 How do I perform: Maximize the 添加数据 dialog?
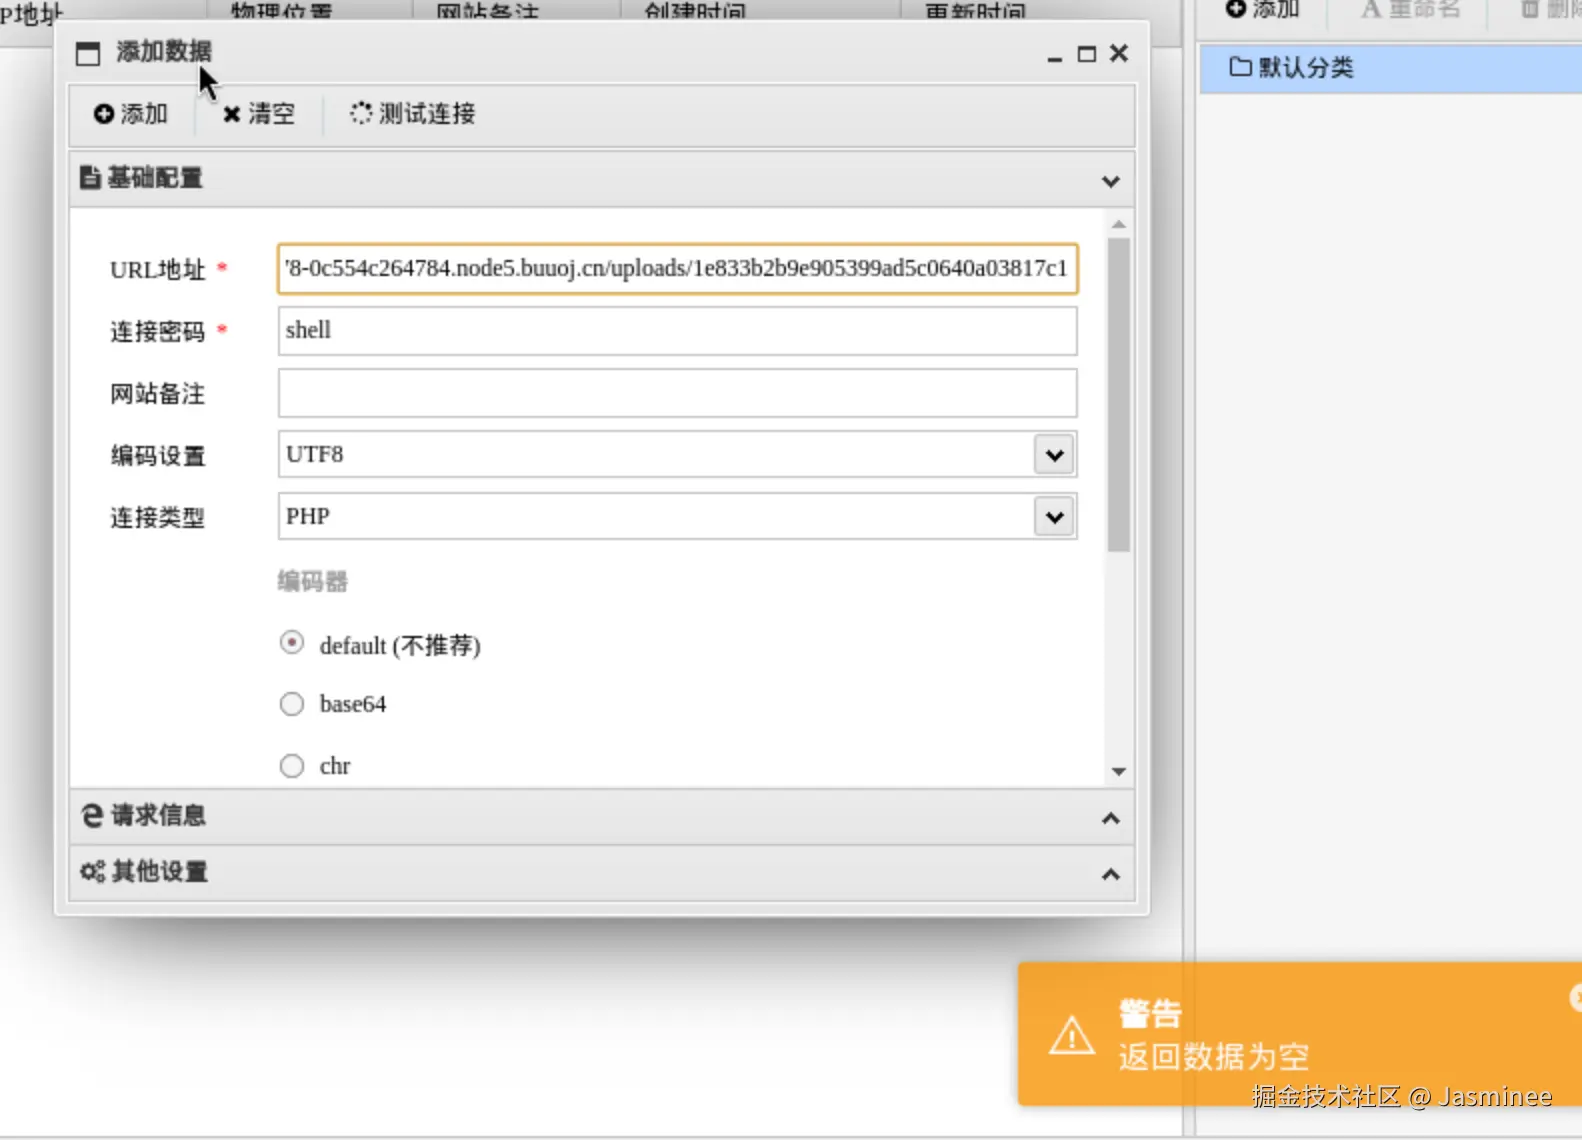click(x=1087, y=54)
